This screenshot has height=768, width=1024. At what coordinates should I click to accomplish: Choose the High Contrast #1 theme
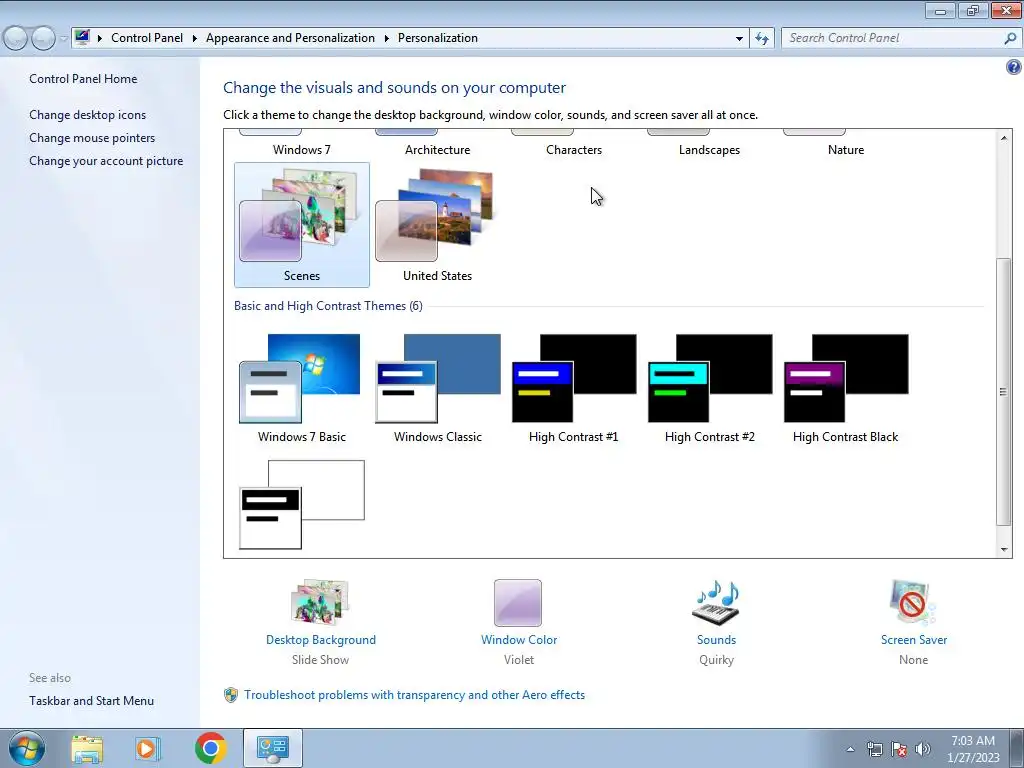pyautogui.click(x=573, y=389)
